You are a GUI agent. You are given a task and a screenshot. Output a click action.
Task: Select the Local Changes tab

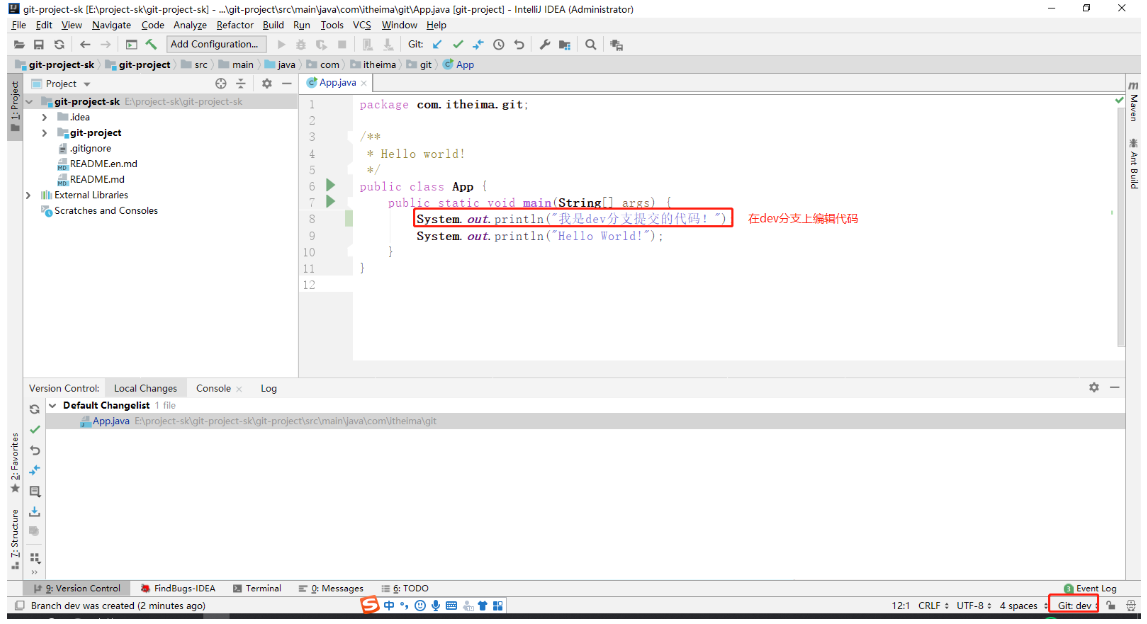click(146, 388)
